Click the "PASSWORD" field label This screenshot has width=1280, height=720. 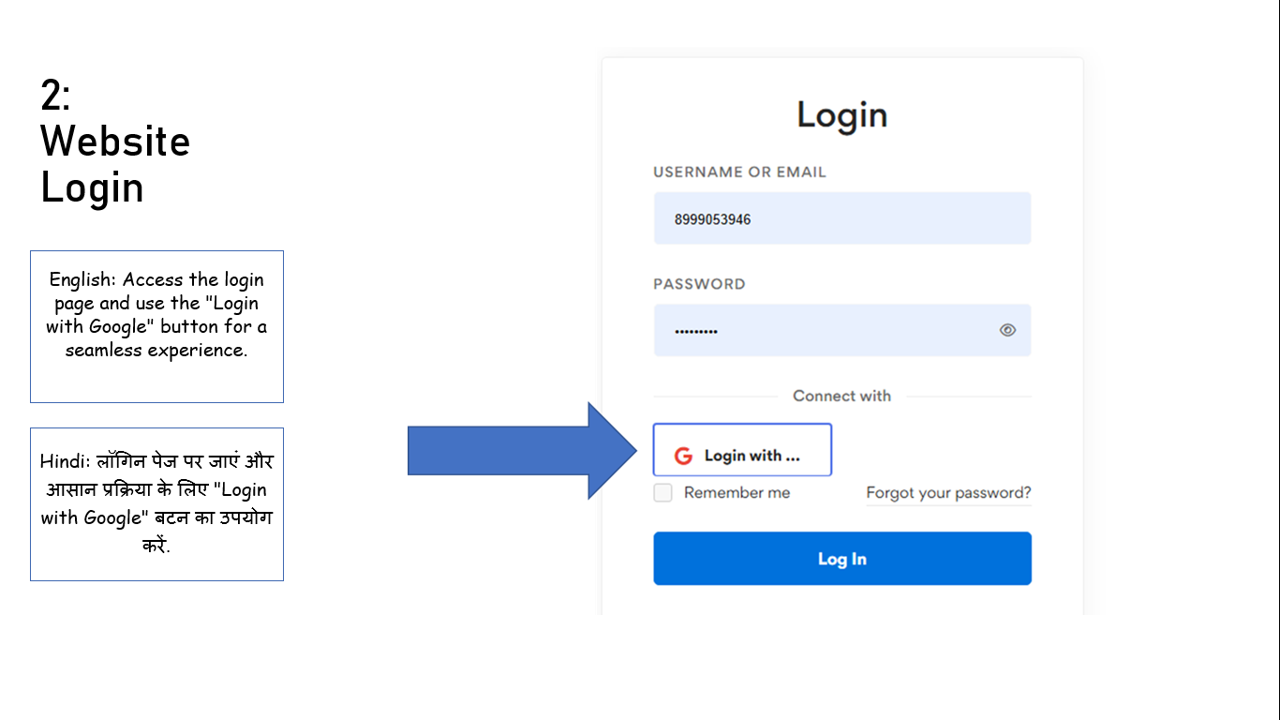[699, 284]
